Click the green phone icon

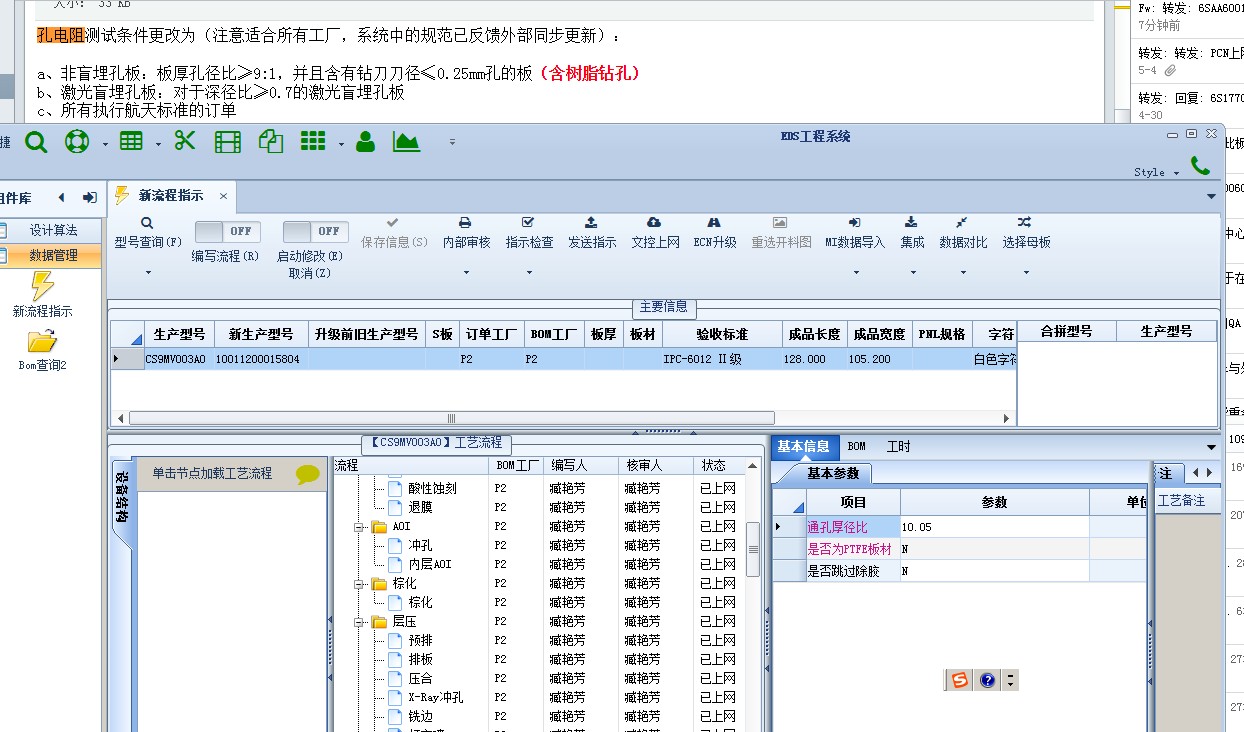click(x=1200, y=165)
